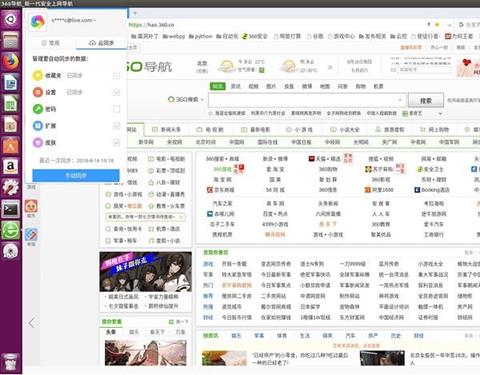Click the blue 扩展 sync icon
480x375 pixels.
(38, 126)
